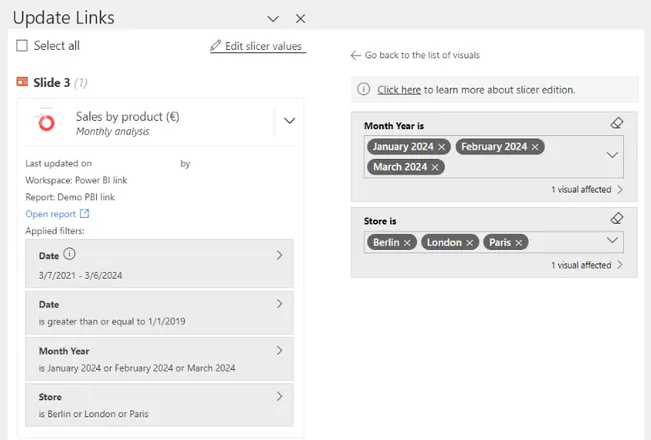Image resolution: width=651 pixels, height=440 pixels.
Task: Open the Store values dropdown
Action: pos(612,240)
